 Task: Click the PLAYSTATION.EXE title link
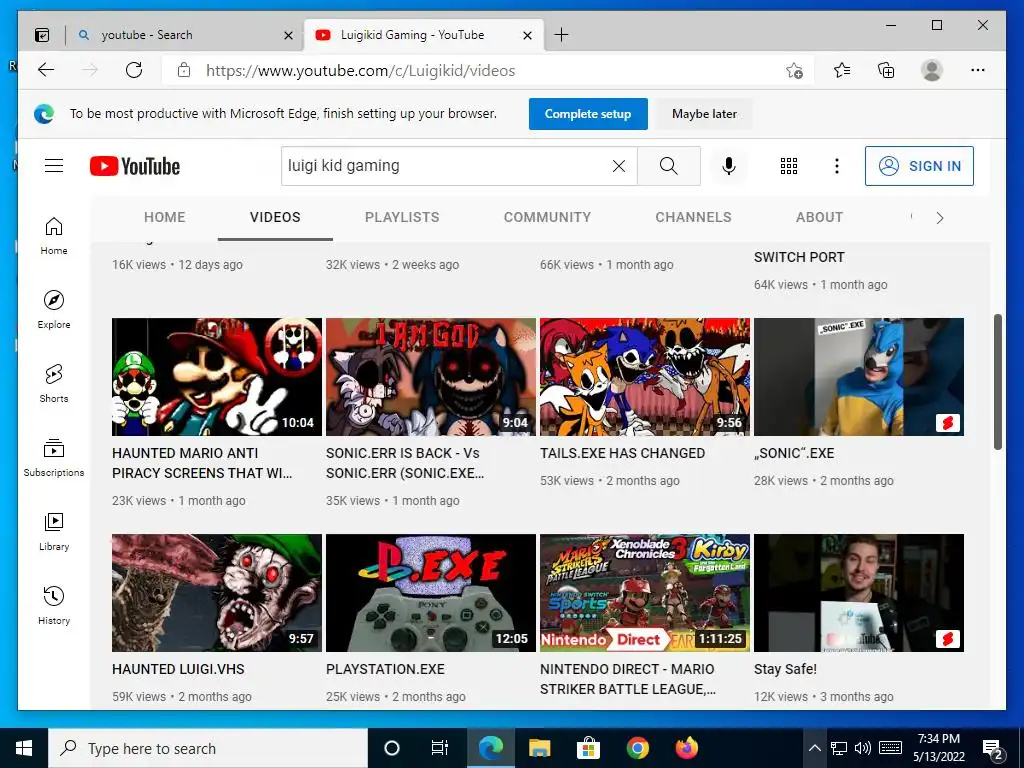point(385,669)
